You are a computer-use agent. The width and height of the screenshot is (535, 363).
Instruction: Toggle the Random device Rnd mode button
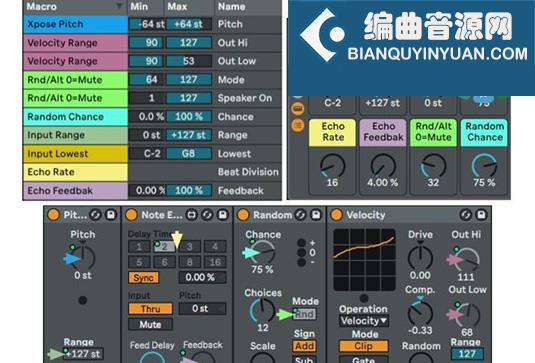pyautogui.click(x=305, y=314)
